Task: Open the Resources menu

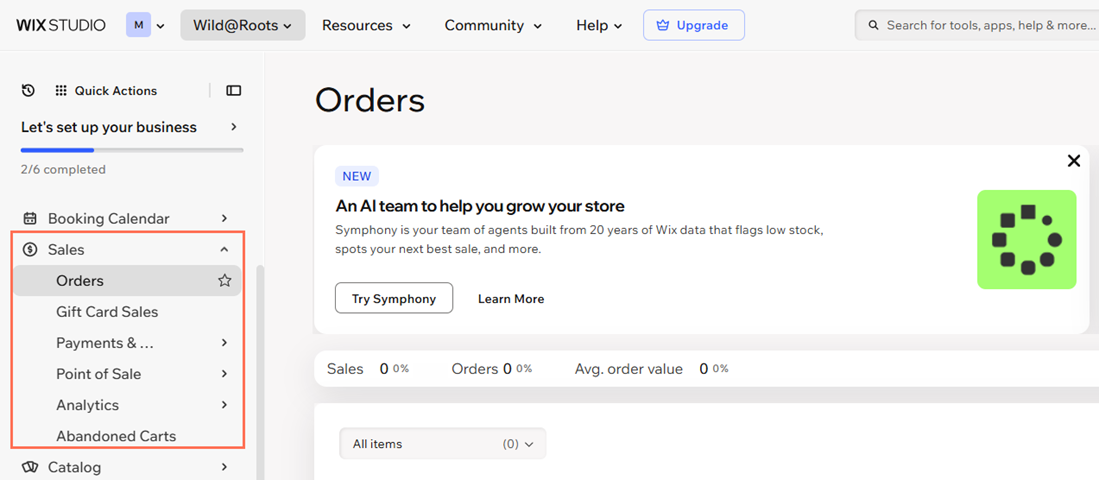Action: (366, 25)
